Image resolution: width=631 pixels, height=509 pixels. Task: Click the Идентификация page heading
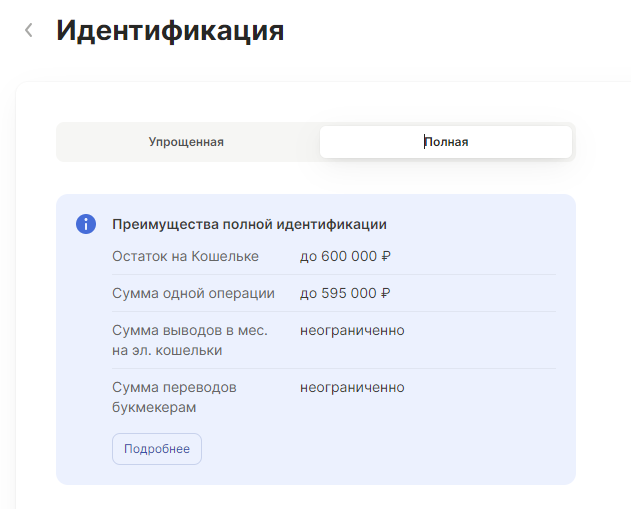170,31
